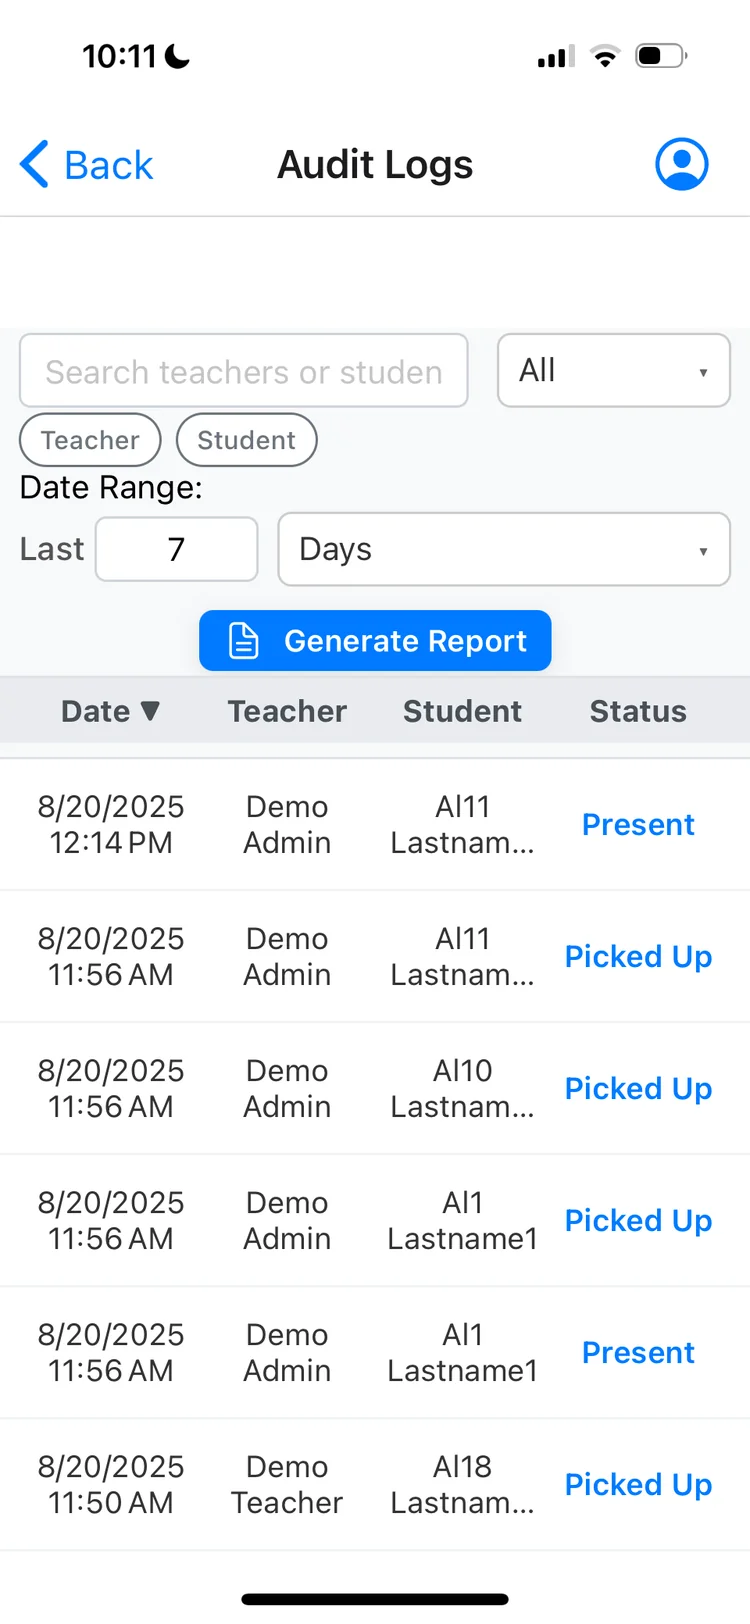Focus the search teachers or students field
750x1624 pixels.
tap(244, 371)
